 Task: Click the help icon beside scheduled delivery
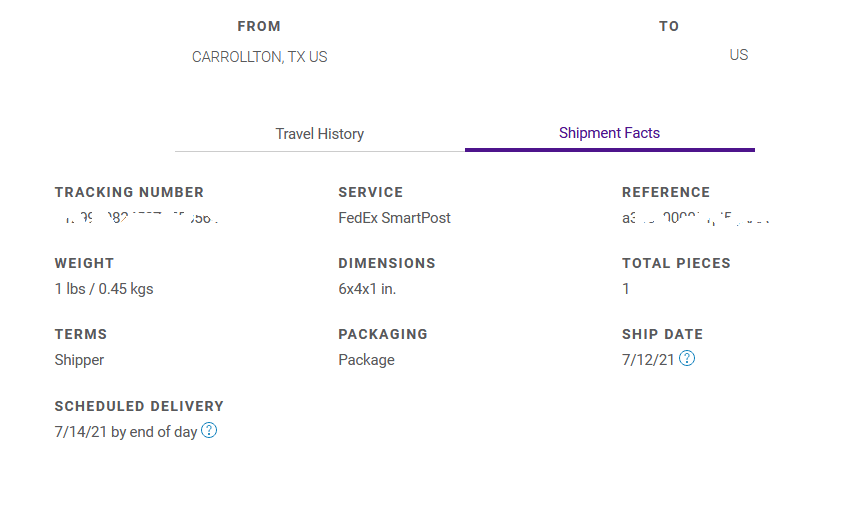tap(209, 431)
